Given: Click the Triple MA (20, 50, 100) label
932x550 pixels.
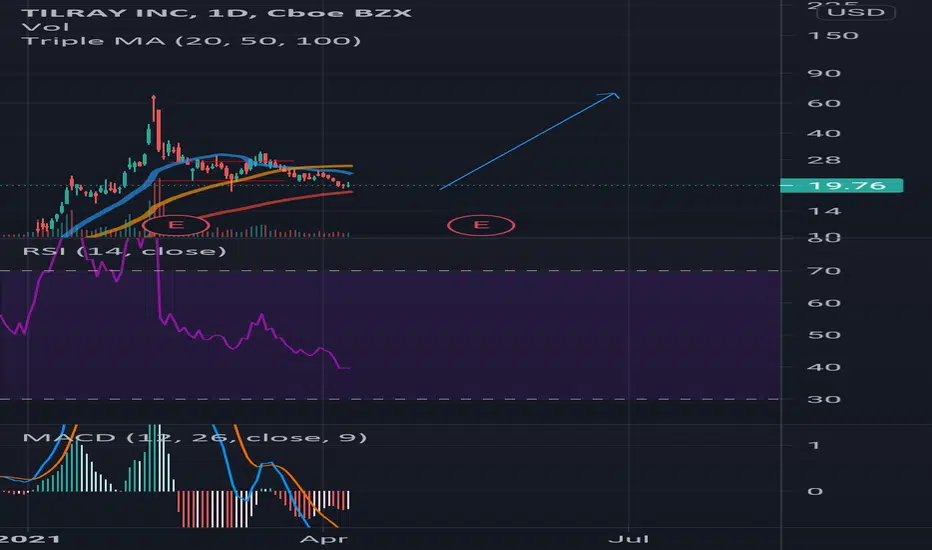Looking at the screenshot, I should click(191, 40).
